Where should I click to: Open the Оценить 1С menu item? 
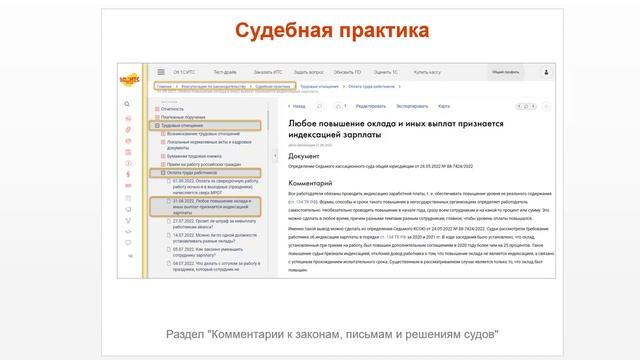[385, 72]
